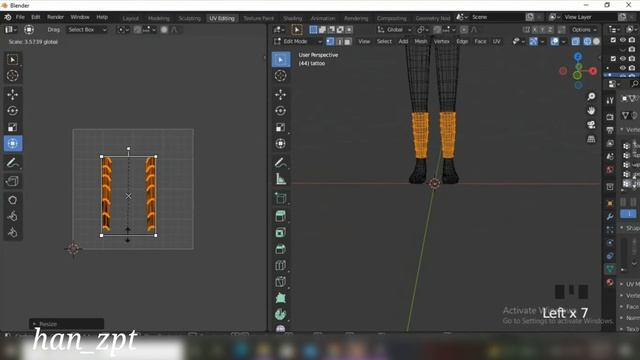The image size is (640, 360).
Task: Enable vertex select mode in 3D viewport
Action: point(330,42)
